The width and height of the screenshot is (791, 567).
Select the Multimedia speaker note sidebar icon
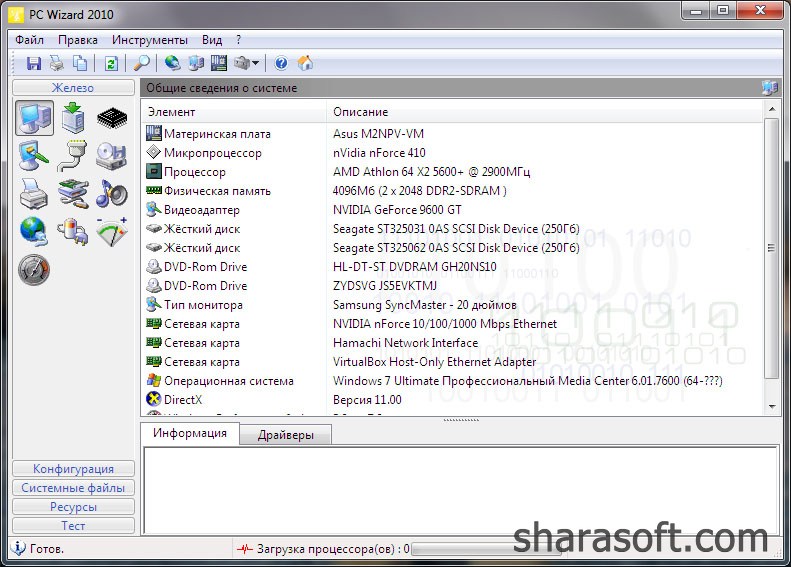coord(111,194)
